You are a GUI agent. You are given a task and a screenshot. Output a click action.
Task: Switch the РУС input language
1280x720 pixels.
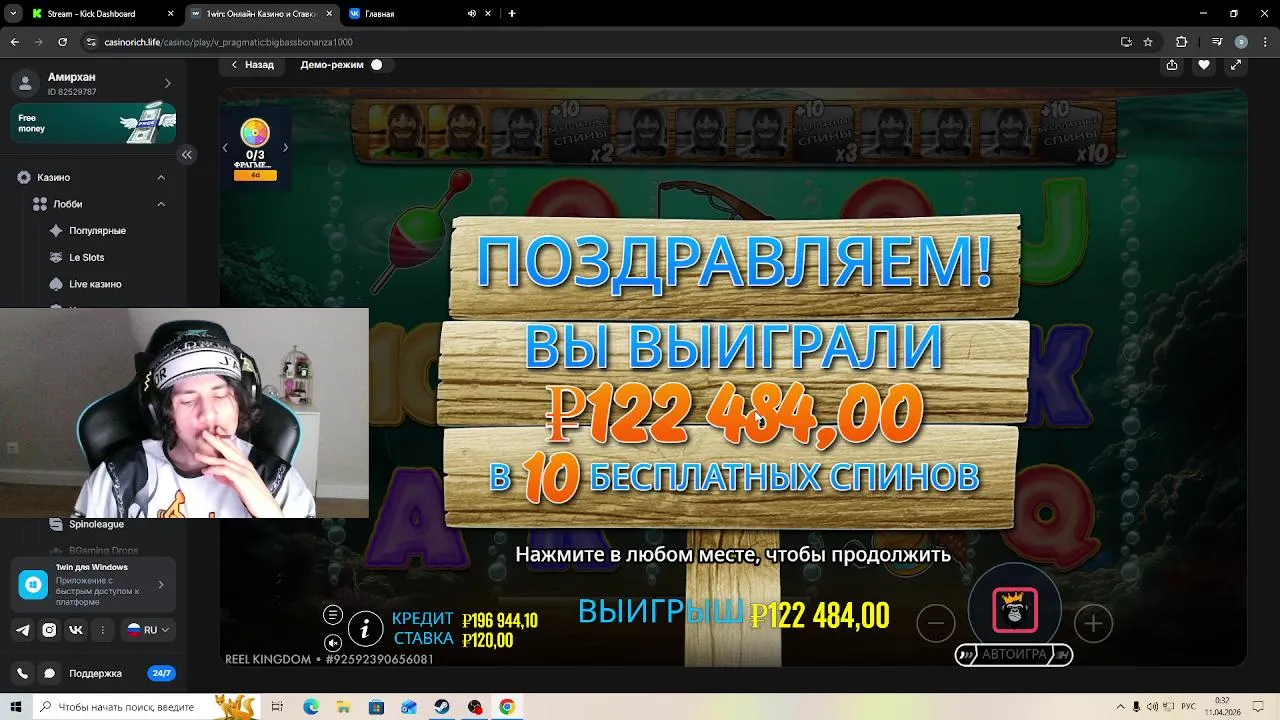1189,707
